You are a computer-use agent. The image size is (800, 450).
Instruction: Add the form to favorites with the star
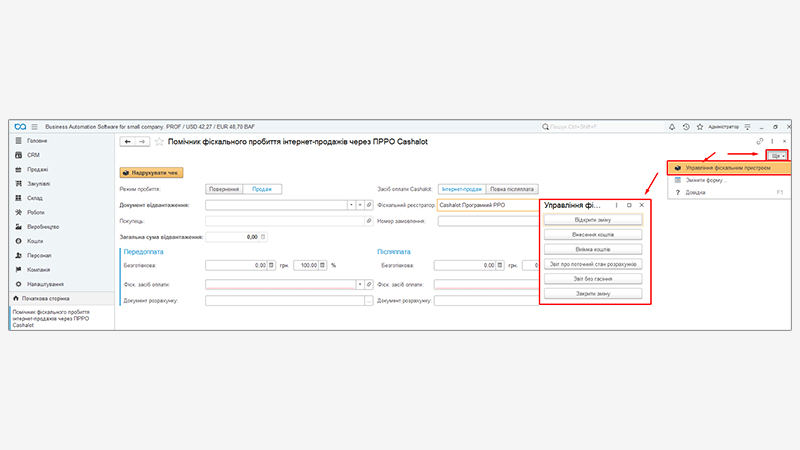[x=159, y=142]
